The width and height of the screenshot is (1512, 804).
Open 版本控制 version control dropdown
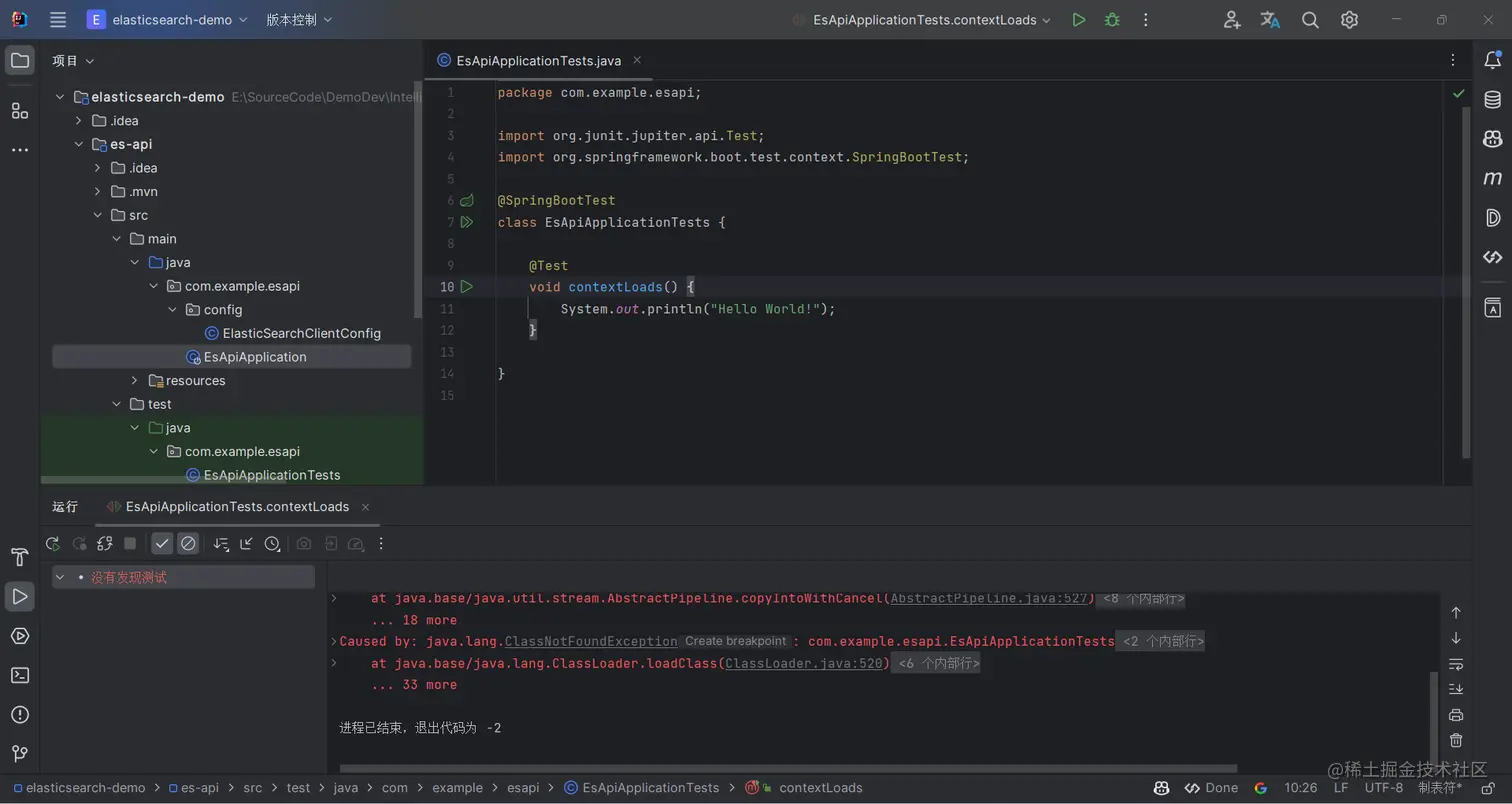pos(299,19)
